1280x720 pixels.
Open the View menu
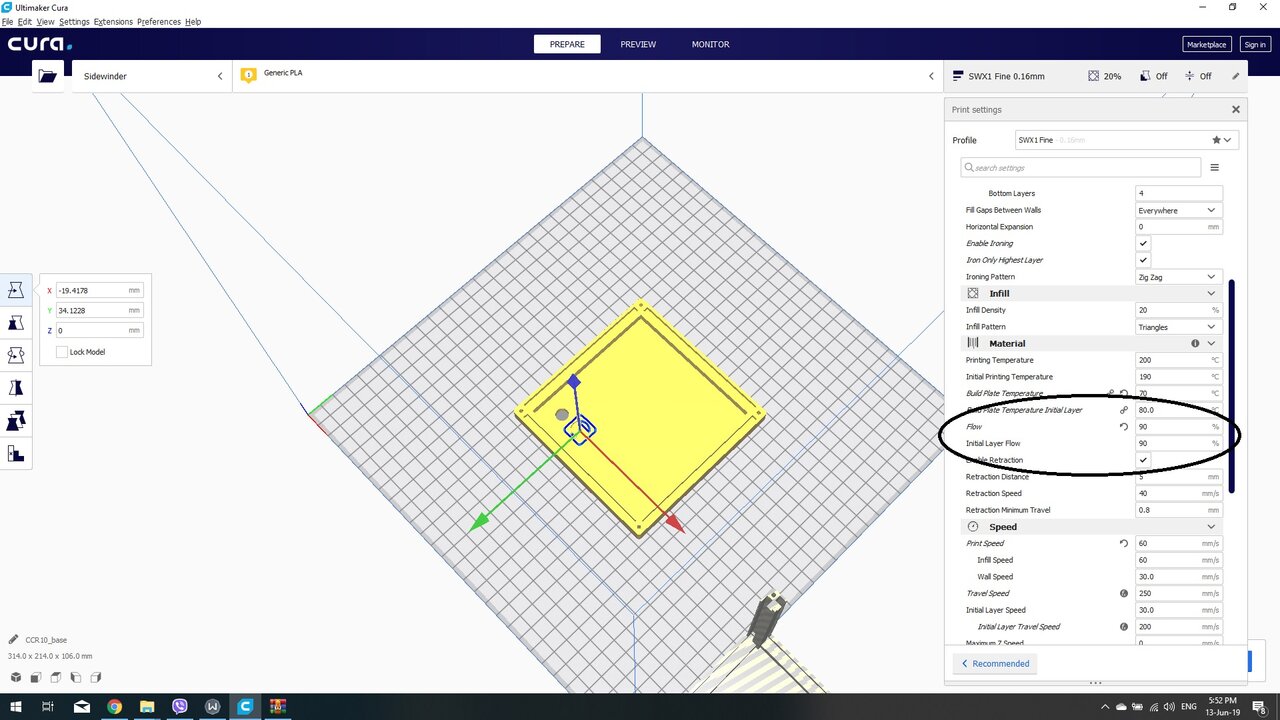click(x=45, y=21)
